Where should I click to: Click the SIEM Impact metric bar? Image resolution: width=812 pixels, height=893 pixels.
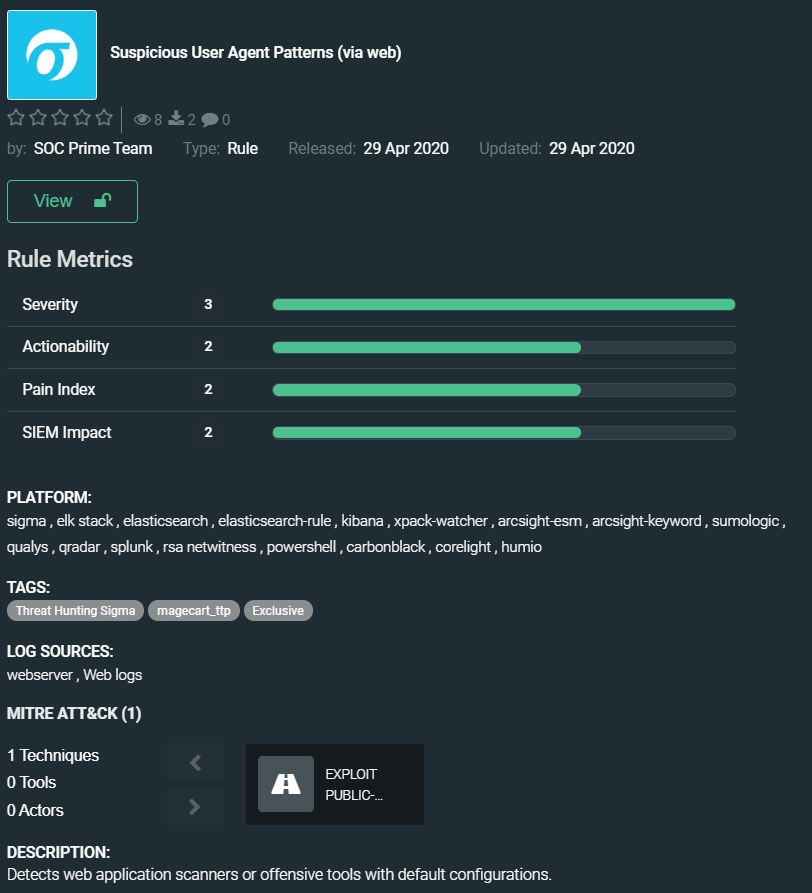tap(503, 433)
